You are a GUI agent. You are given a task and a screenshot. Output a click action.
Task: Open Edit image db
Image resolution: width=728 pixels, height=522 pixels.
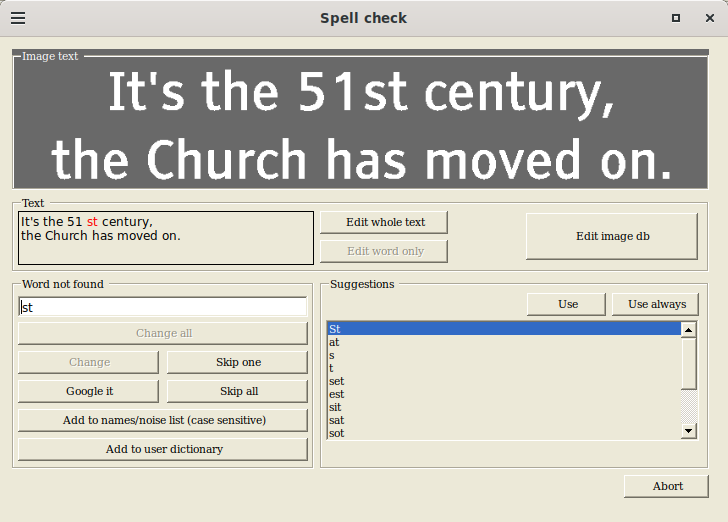tap(612, 236)
